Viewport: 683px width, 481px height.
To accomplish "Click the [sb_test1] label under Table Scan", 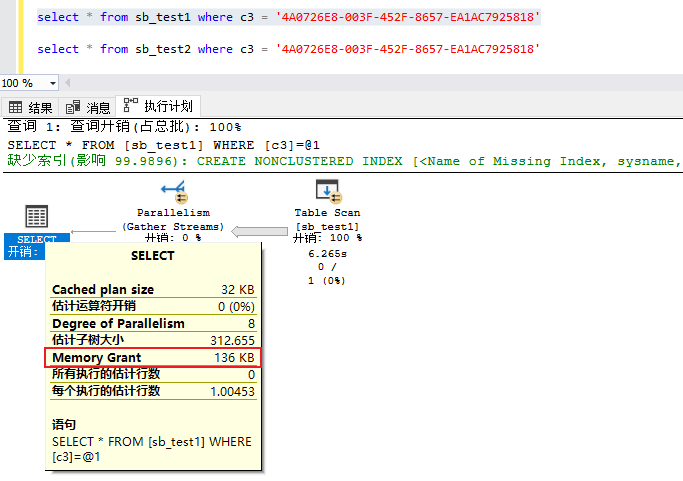I will 327,226.
